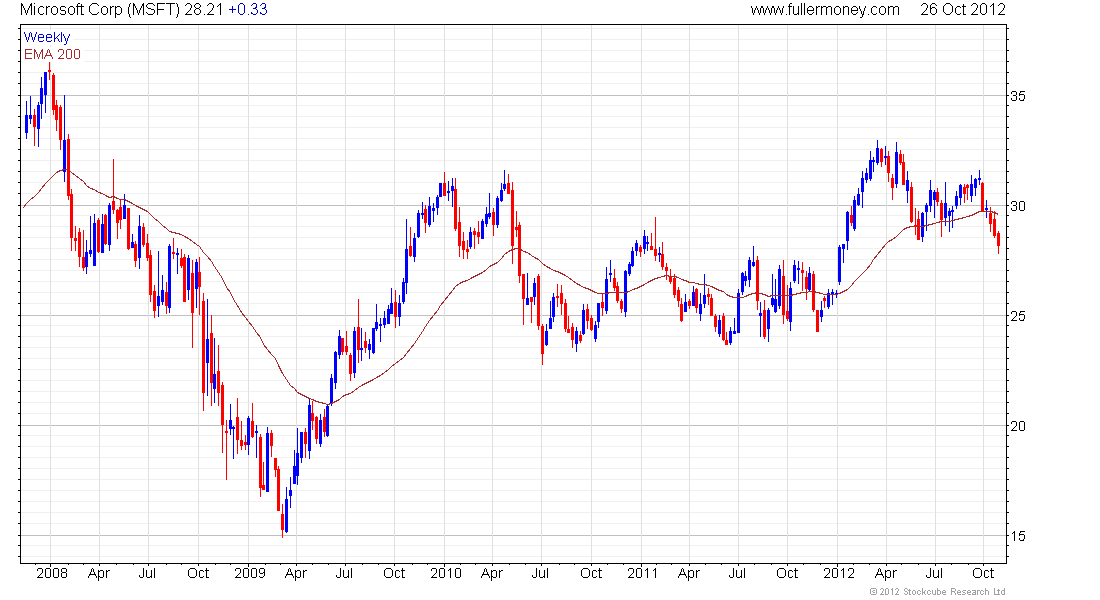Click the "15" price axis label

1017,537
